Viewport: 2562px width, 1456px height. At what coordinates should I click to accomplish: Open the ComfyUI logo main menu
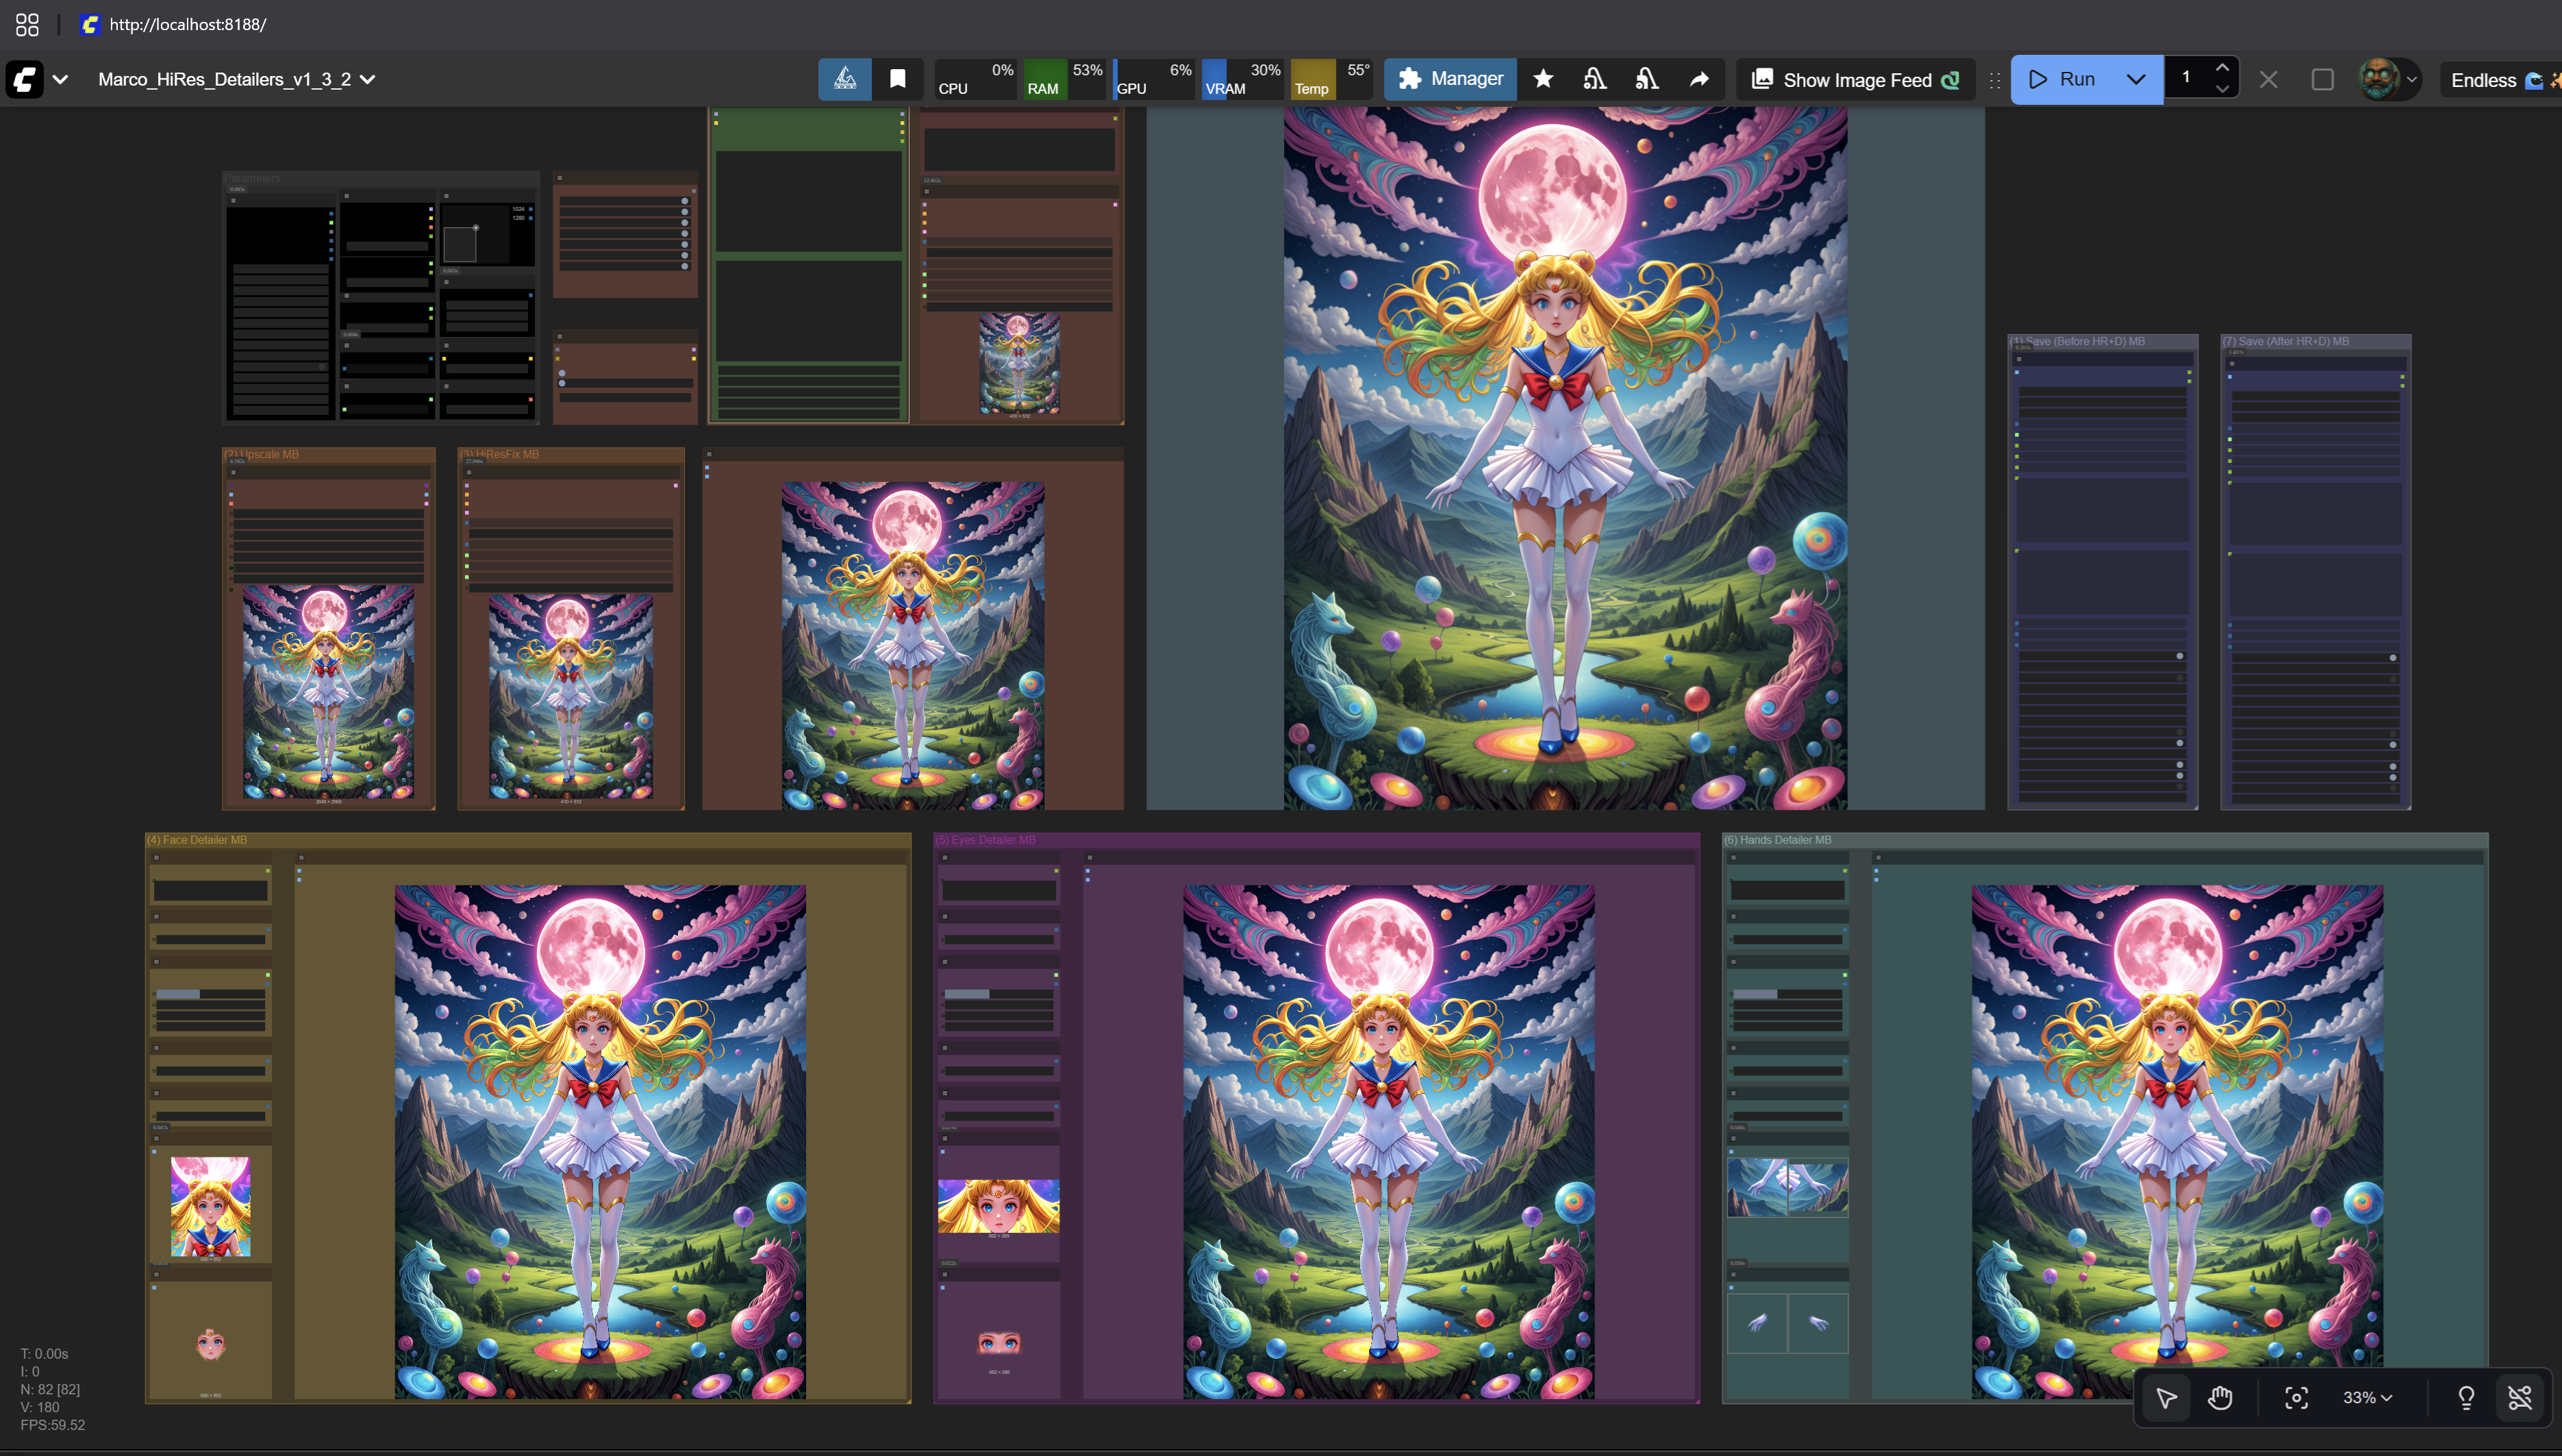(x=25, y=79)
